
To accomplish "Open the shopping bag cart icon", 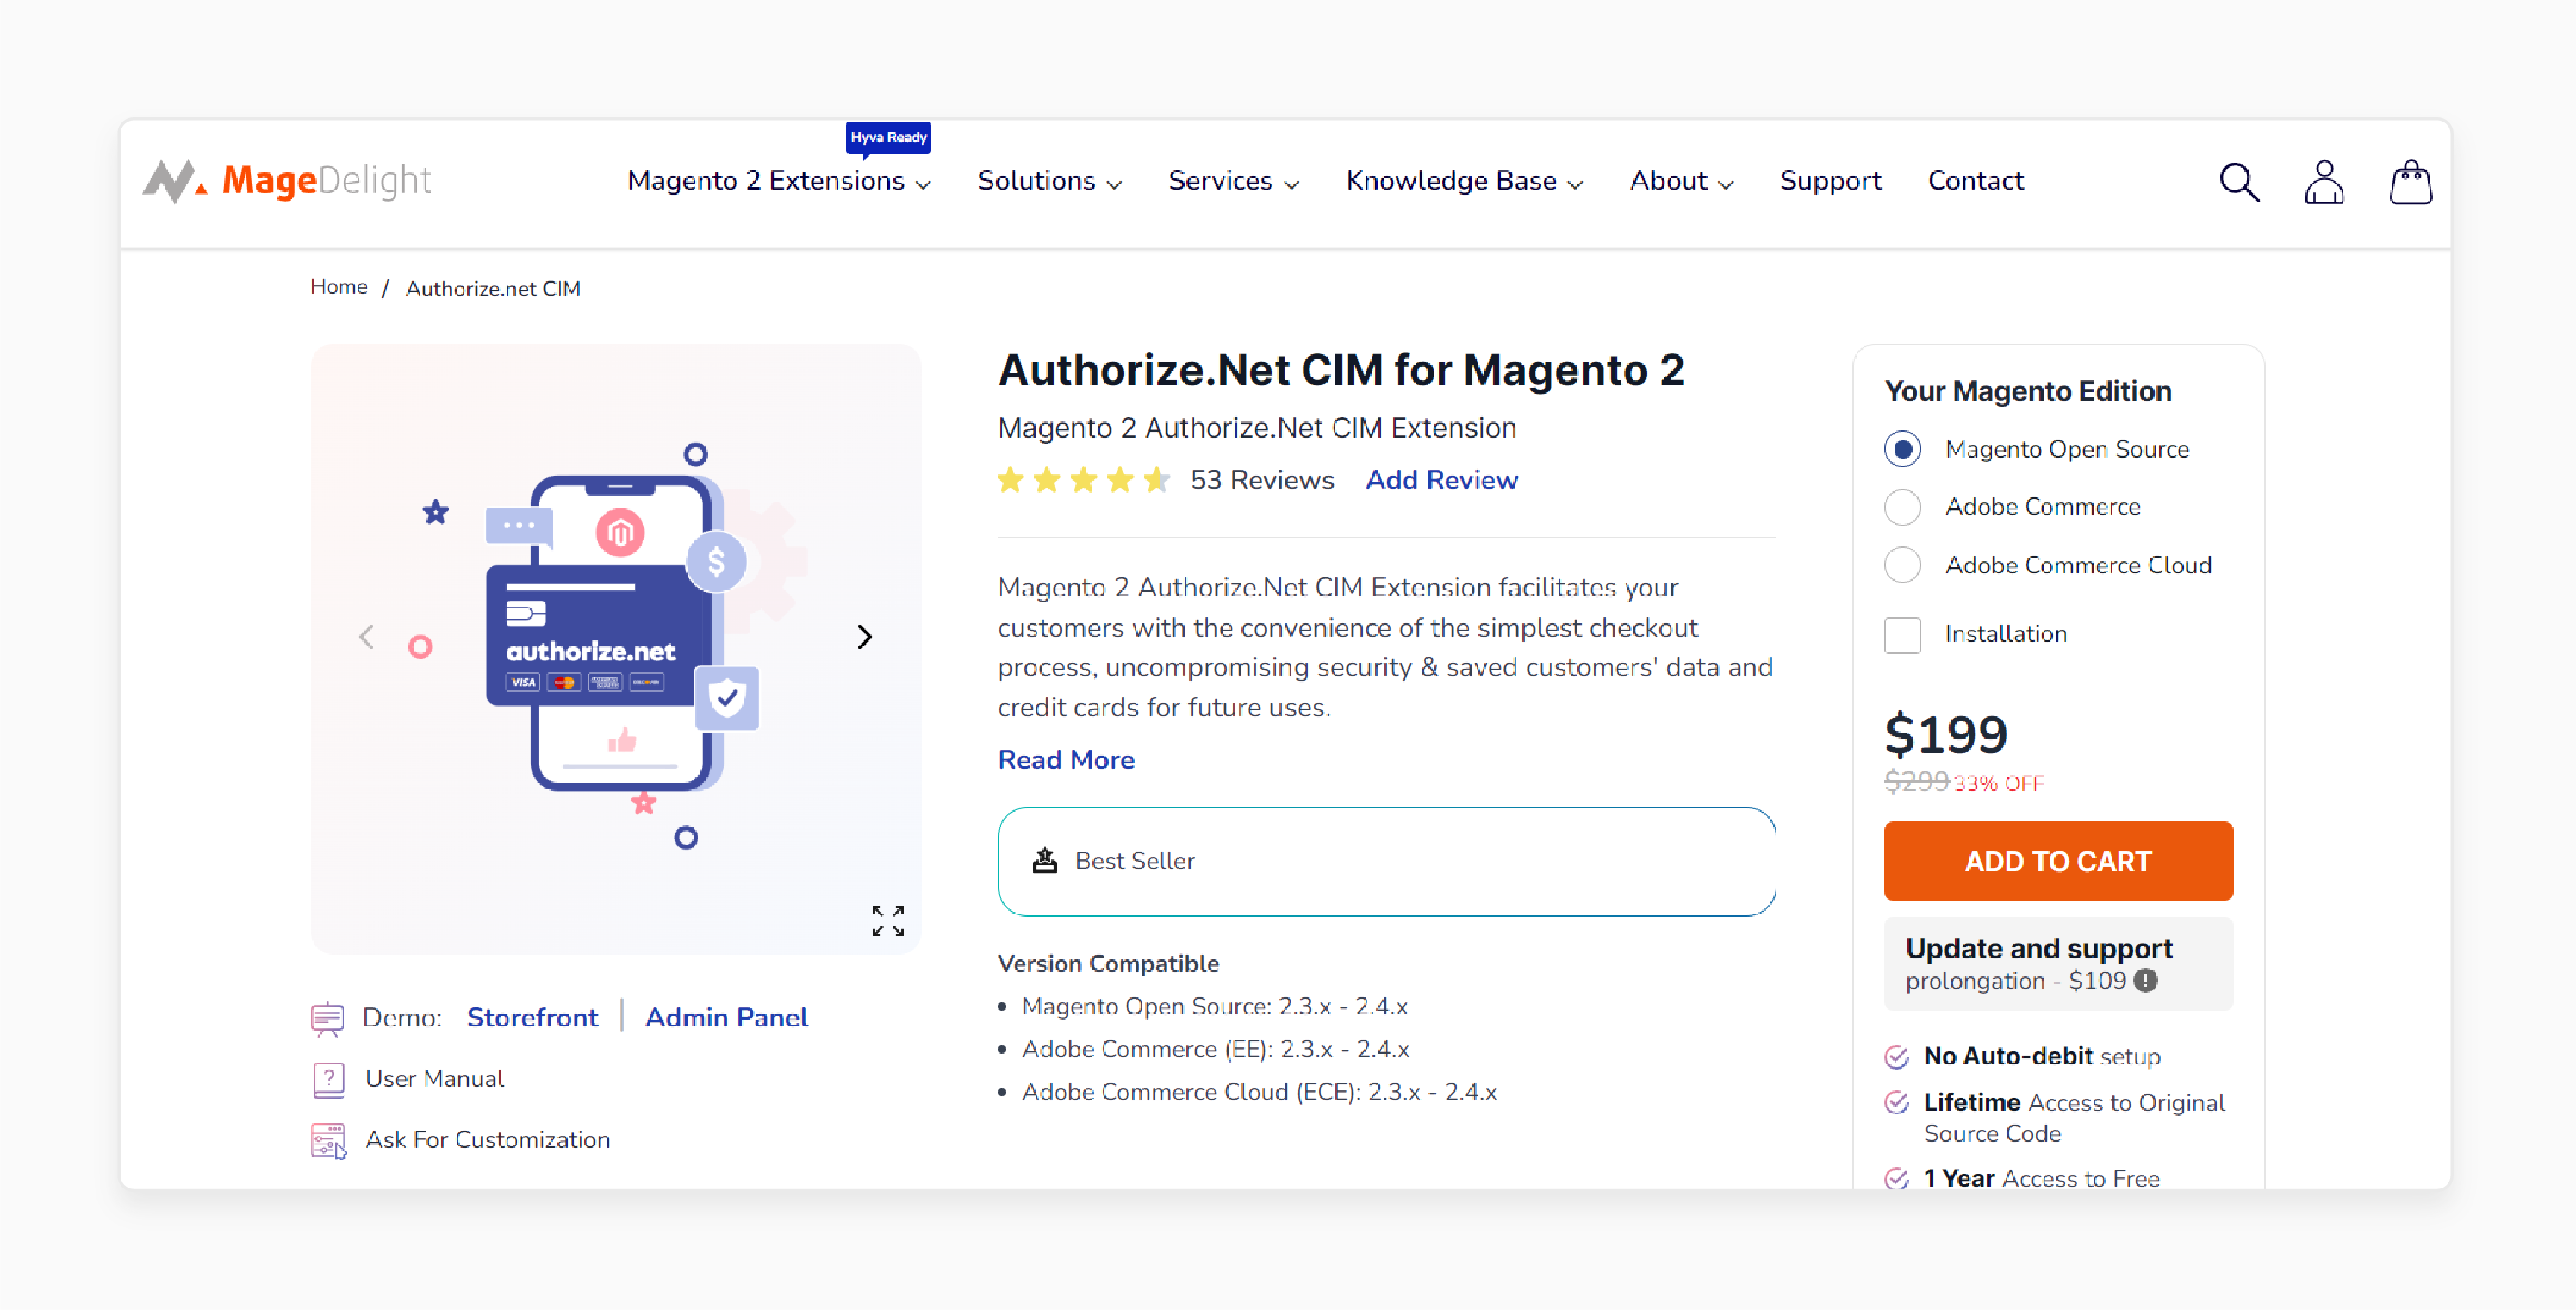I will tap(2411, 182).
